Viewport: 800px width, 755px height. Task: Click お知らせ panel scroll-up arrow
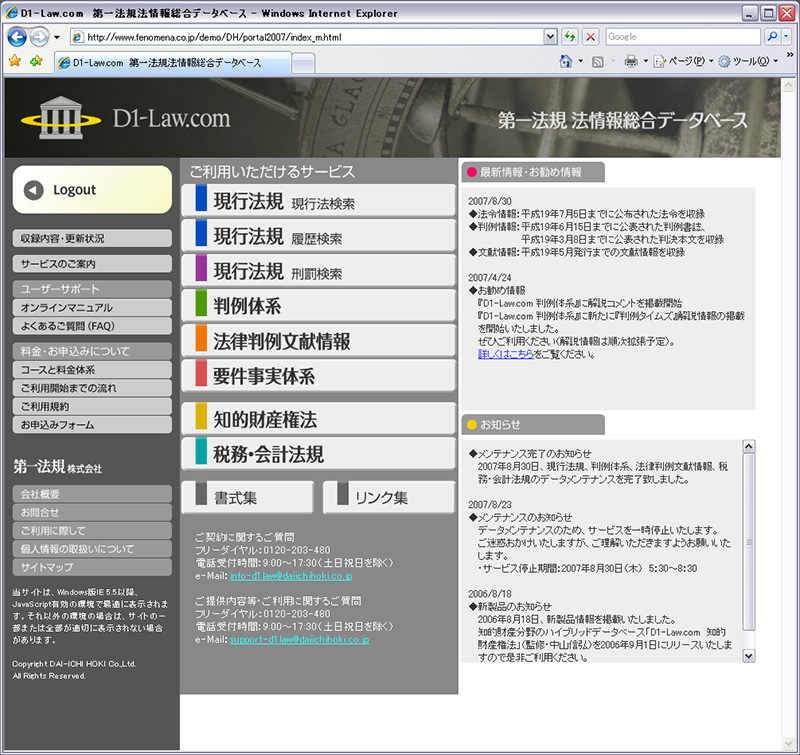748,446
